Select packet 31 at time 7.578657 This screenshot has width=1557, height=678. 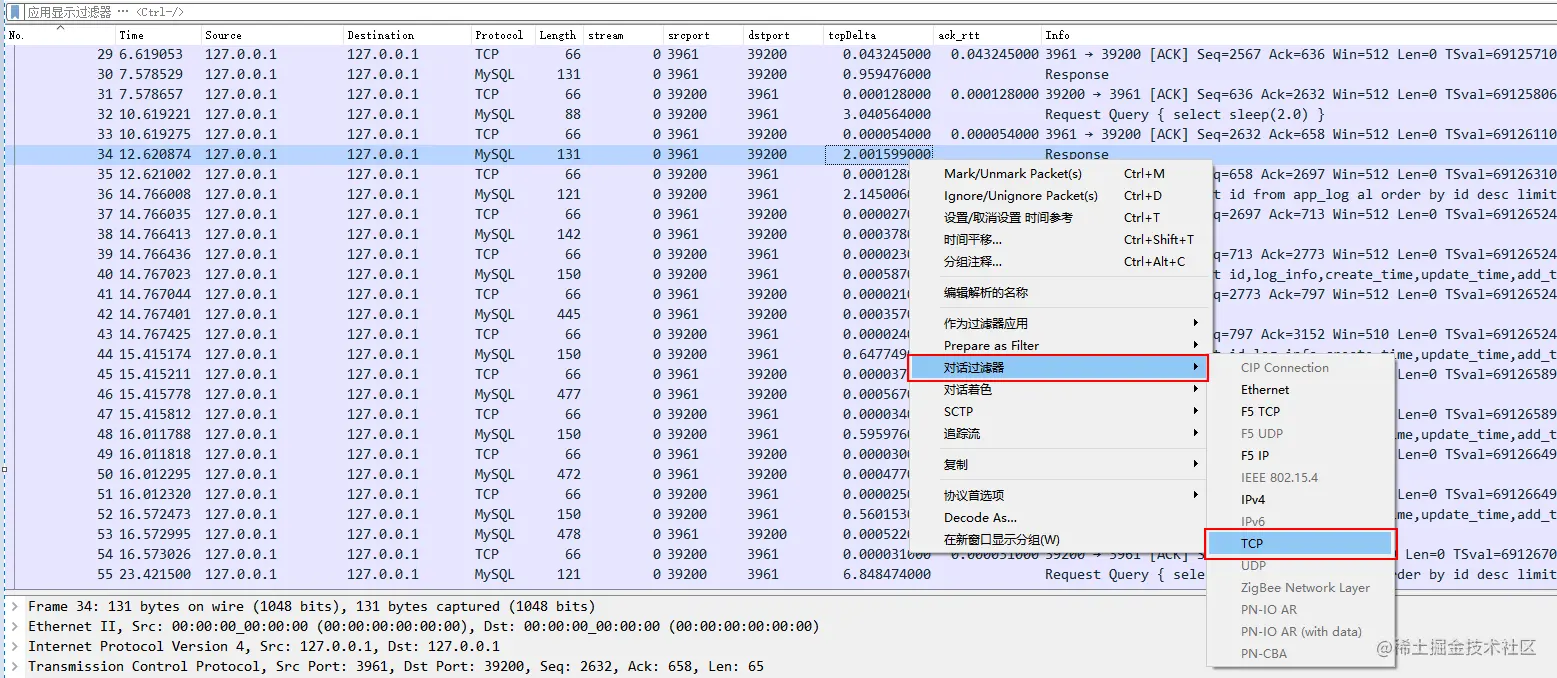coord(781,94)
